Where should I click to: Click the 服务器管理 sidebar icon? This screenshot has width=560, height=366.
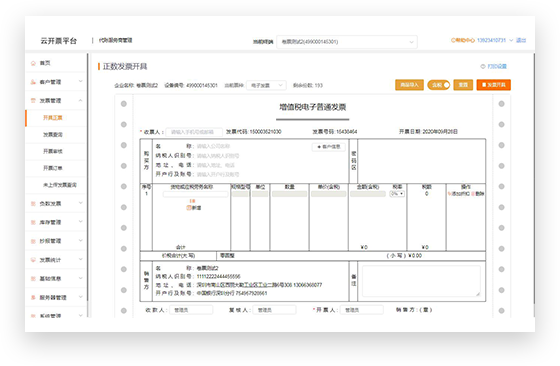[x=33, y=297]
